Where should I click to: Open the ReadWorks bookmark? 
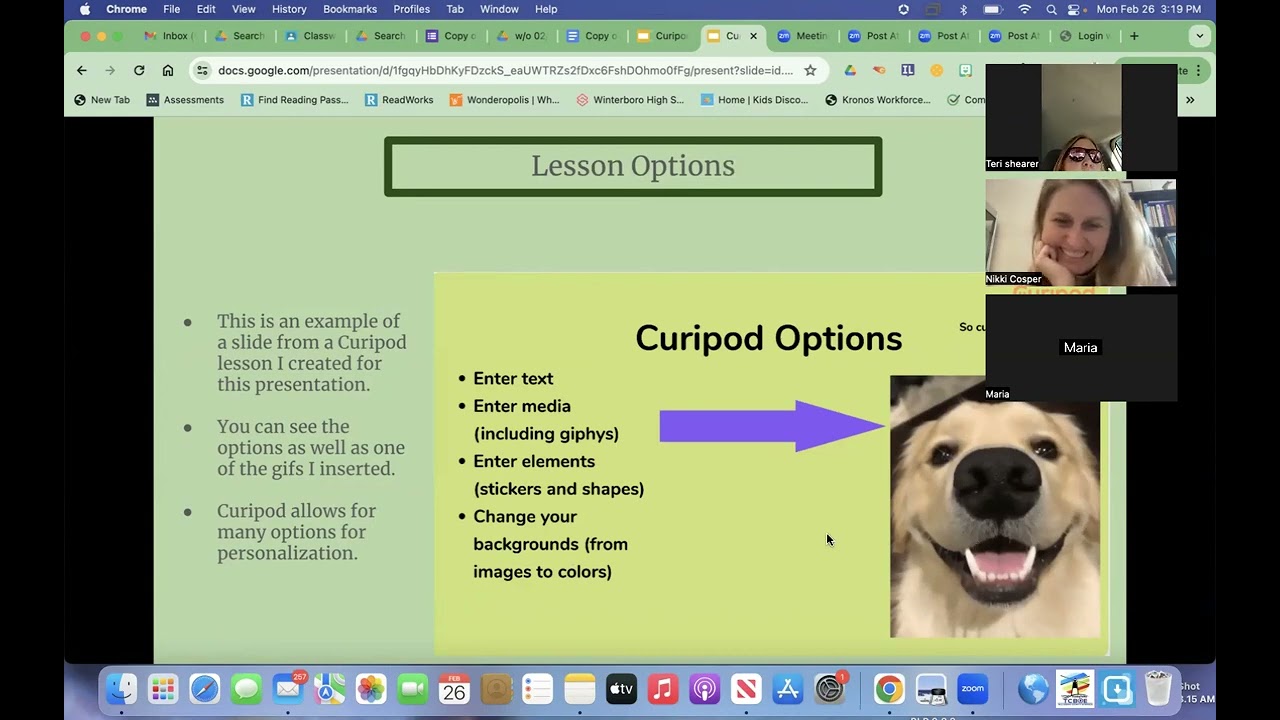(x=399, y=100)
